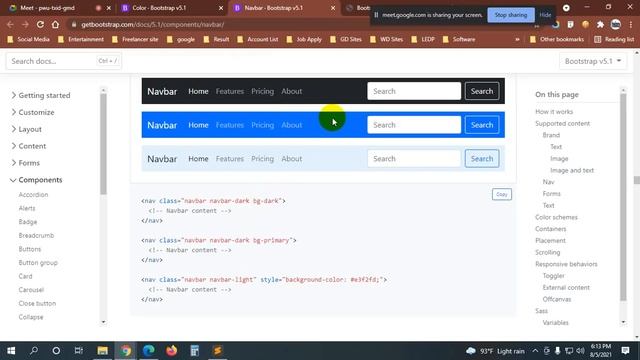
Task: Open Chrome three-dot menu
Action: [x=631, y=24]
